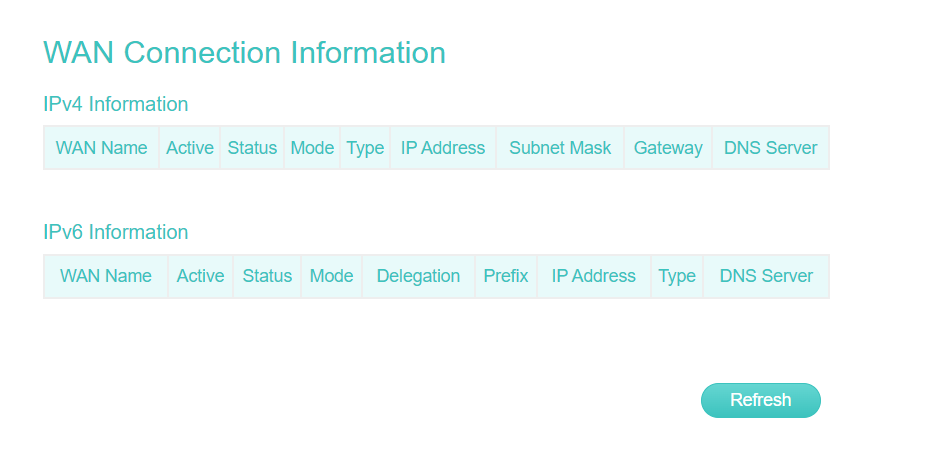The width and height of the screenshot is (931, 473).
Task: Click the Refresh button
Action: (760, 400)
